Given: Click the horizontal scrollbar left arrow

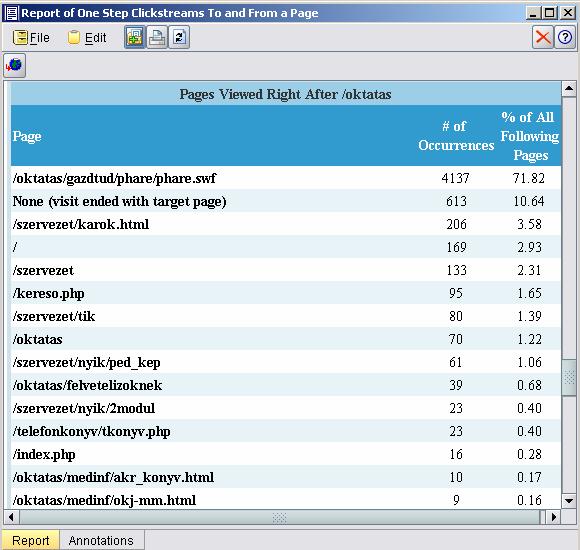Looking at the screenshot, I should (x=11, y=517).
